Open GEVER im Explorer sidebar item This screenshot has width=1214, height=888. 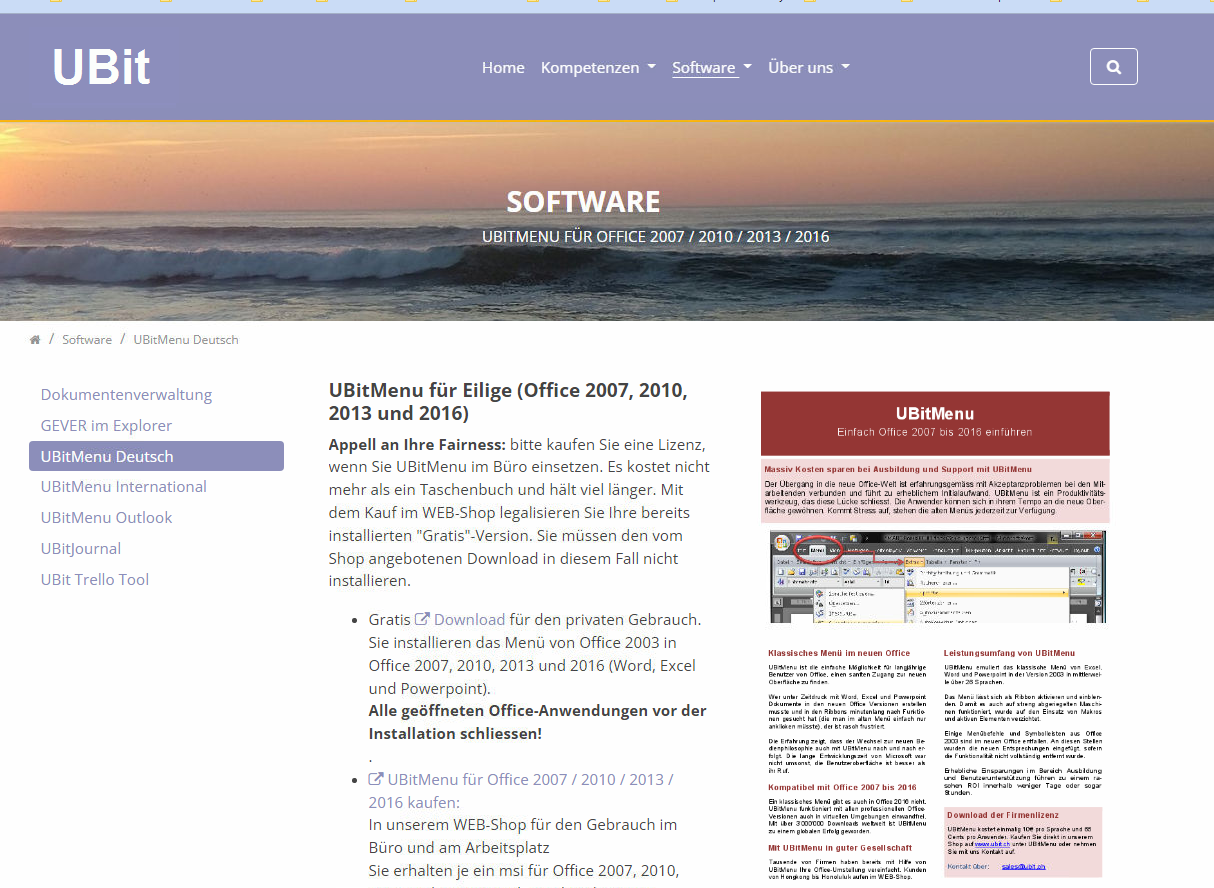106,425
